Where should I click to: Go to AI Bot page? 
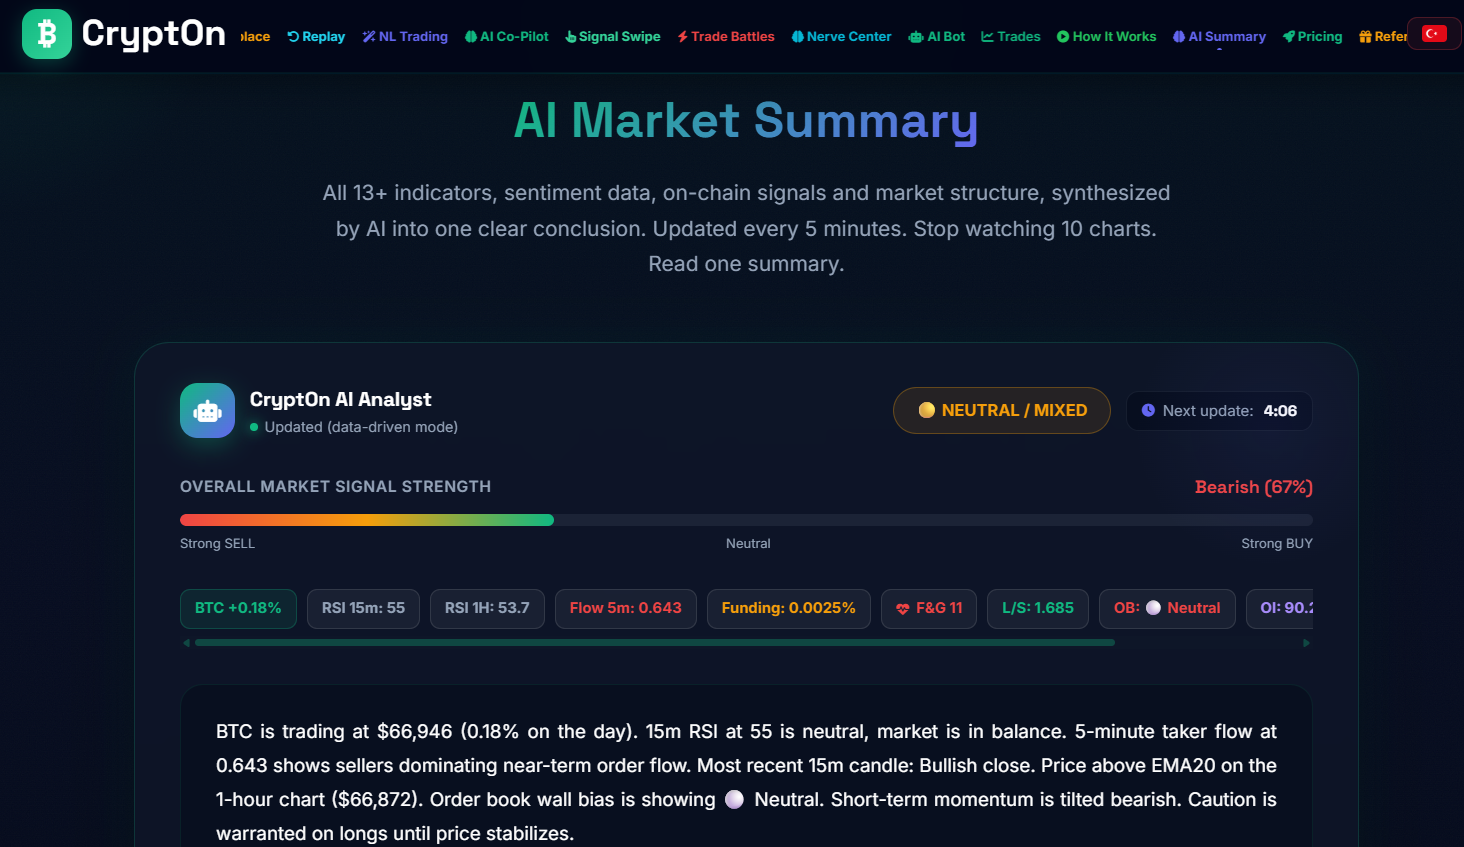(937, 37)
